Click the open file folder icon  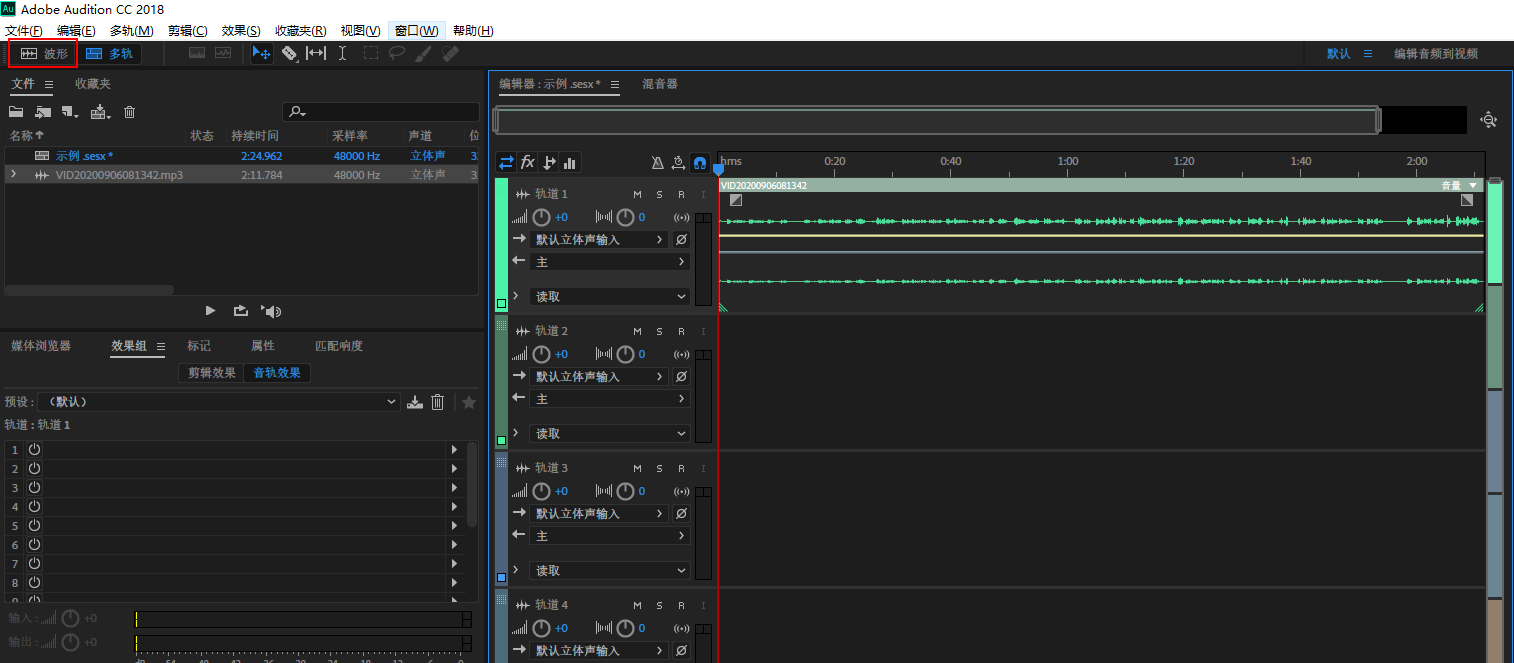16,112
